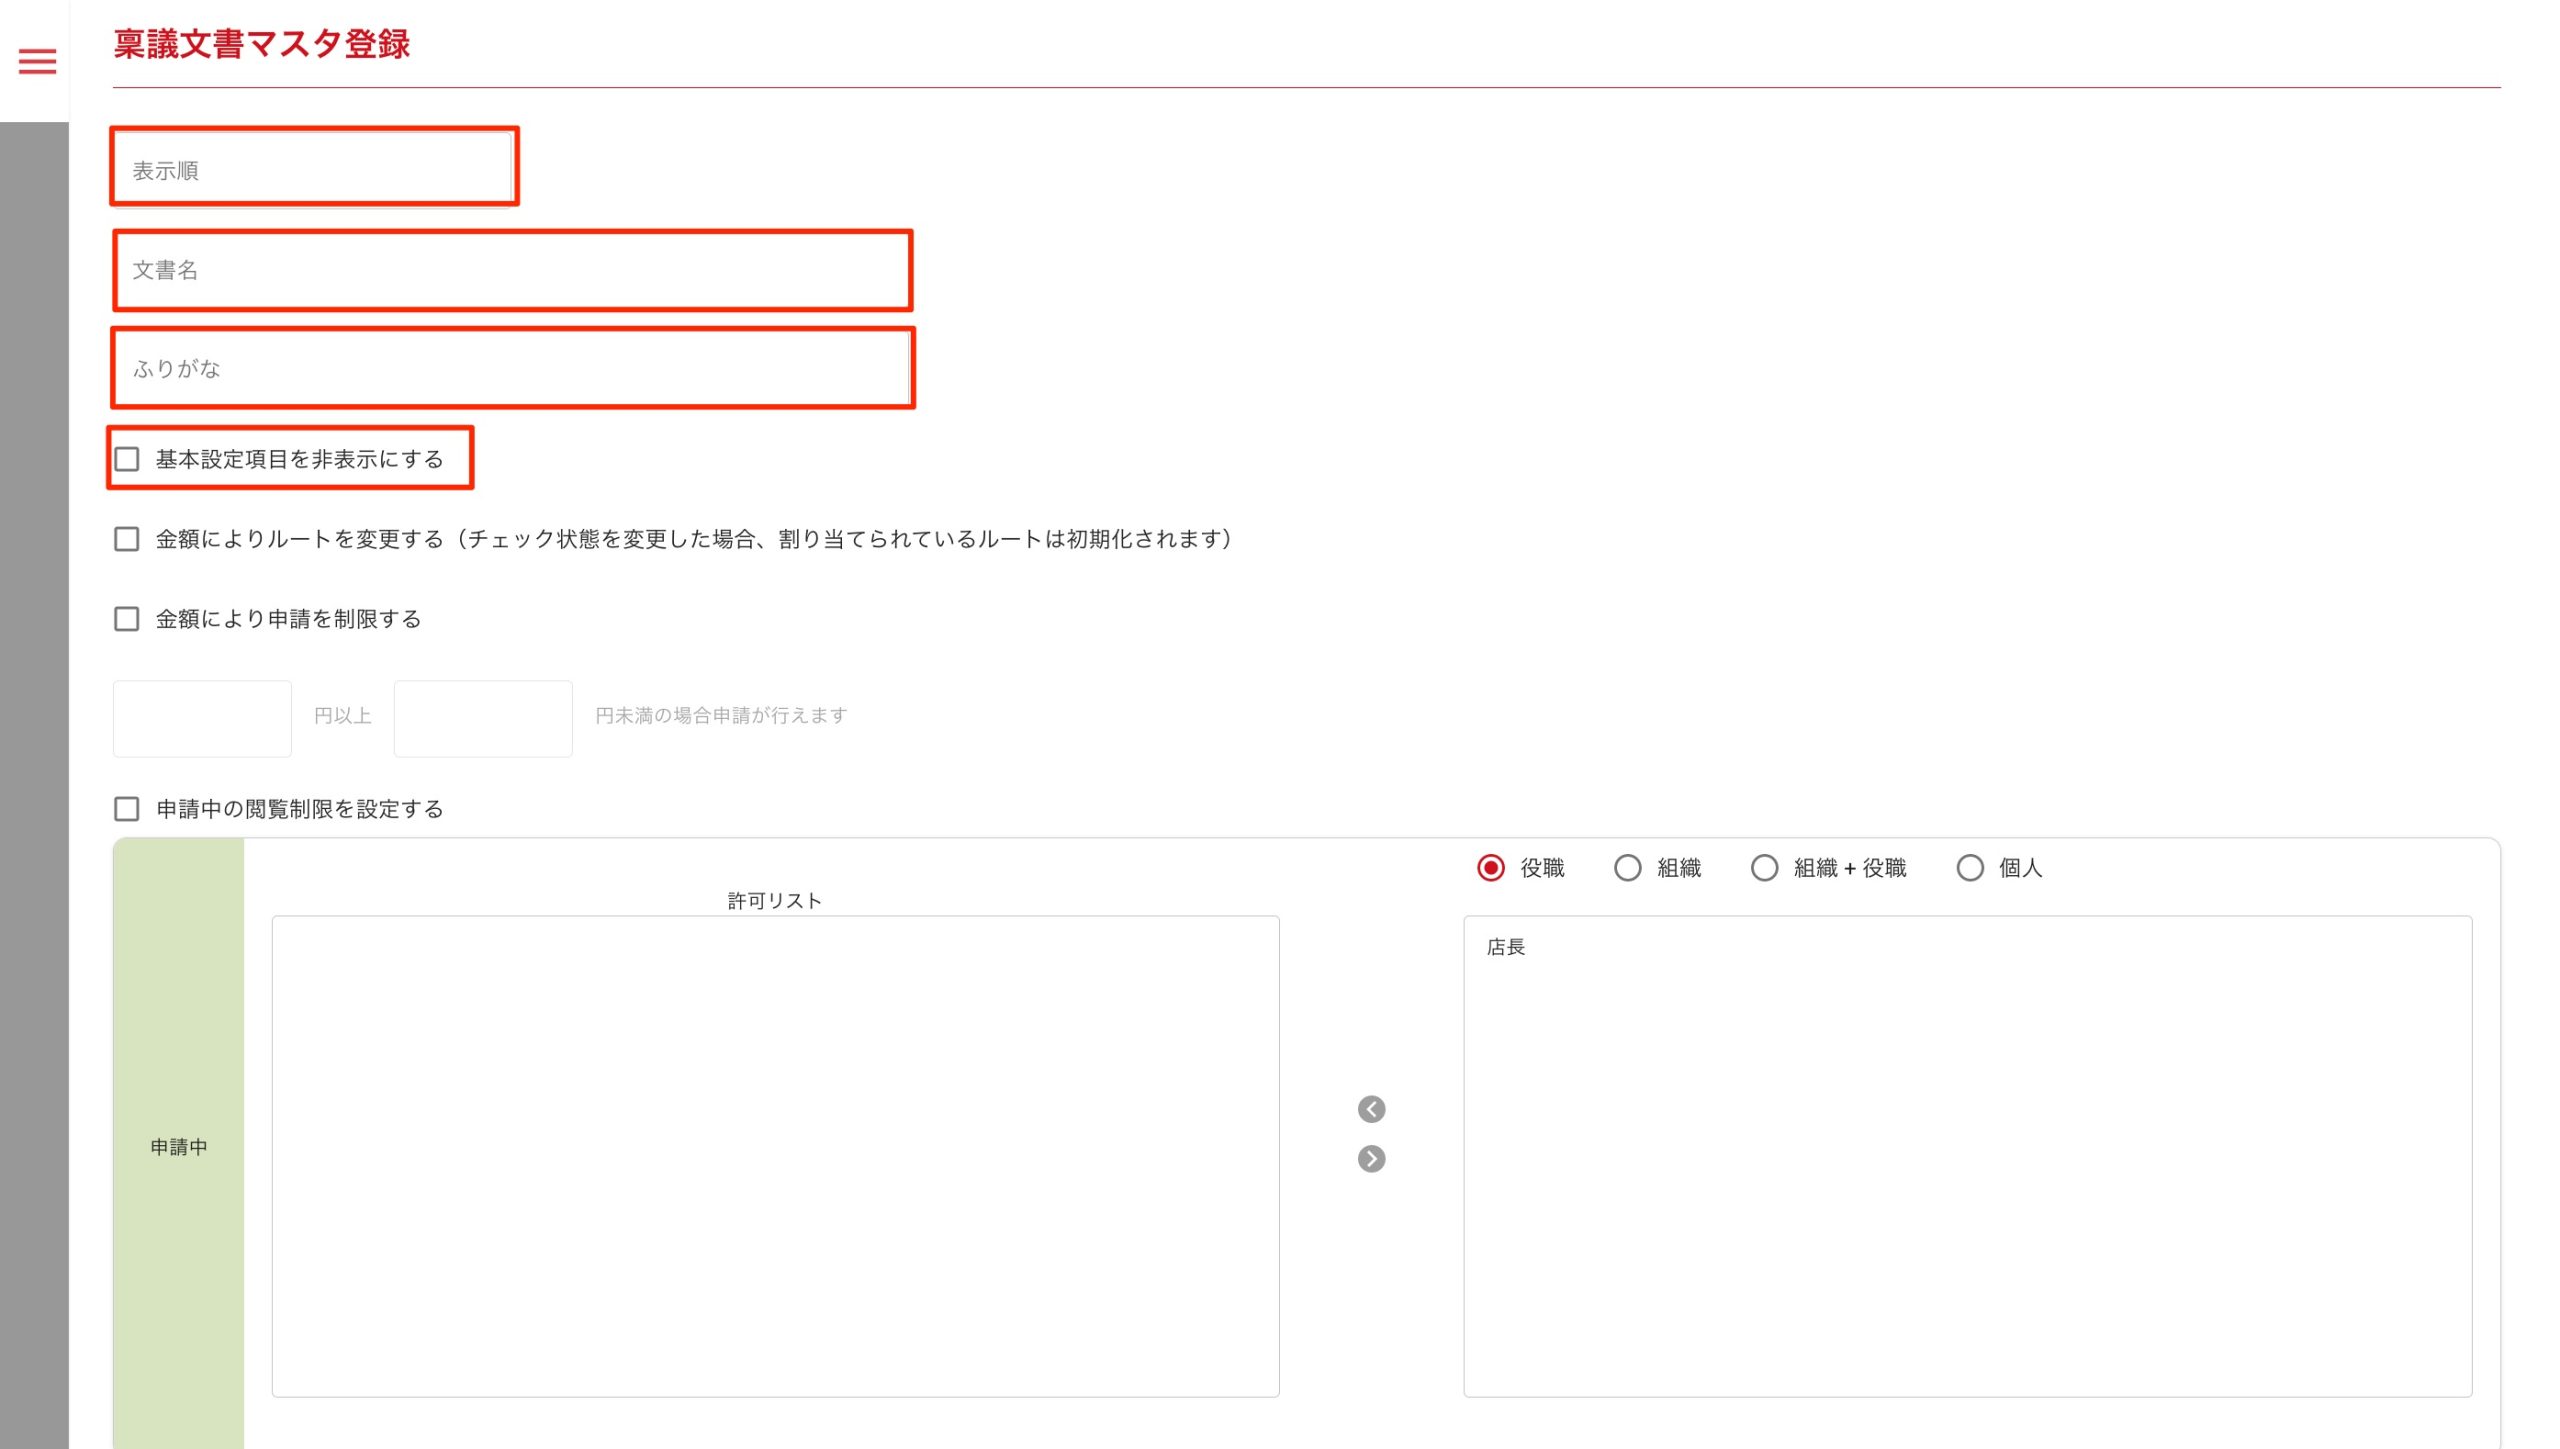The image size is (2560, 1449).
Task: Focus the 文書名 text field
Action: pyautogui.click(x=512, y=270)
